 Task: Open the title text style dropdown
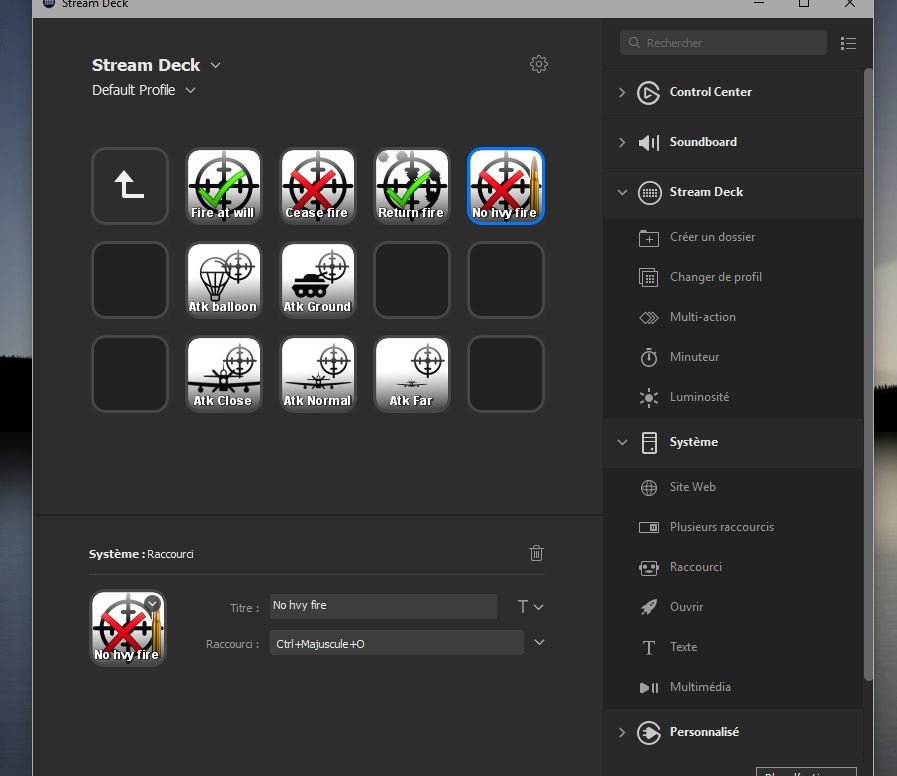click(530, 607)
